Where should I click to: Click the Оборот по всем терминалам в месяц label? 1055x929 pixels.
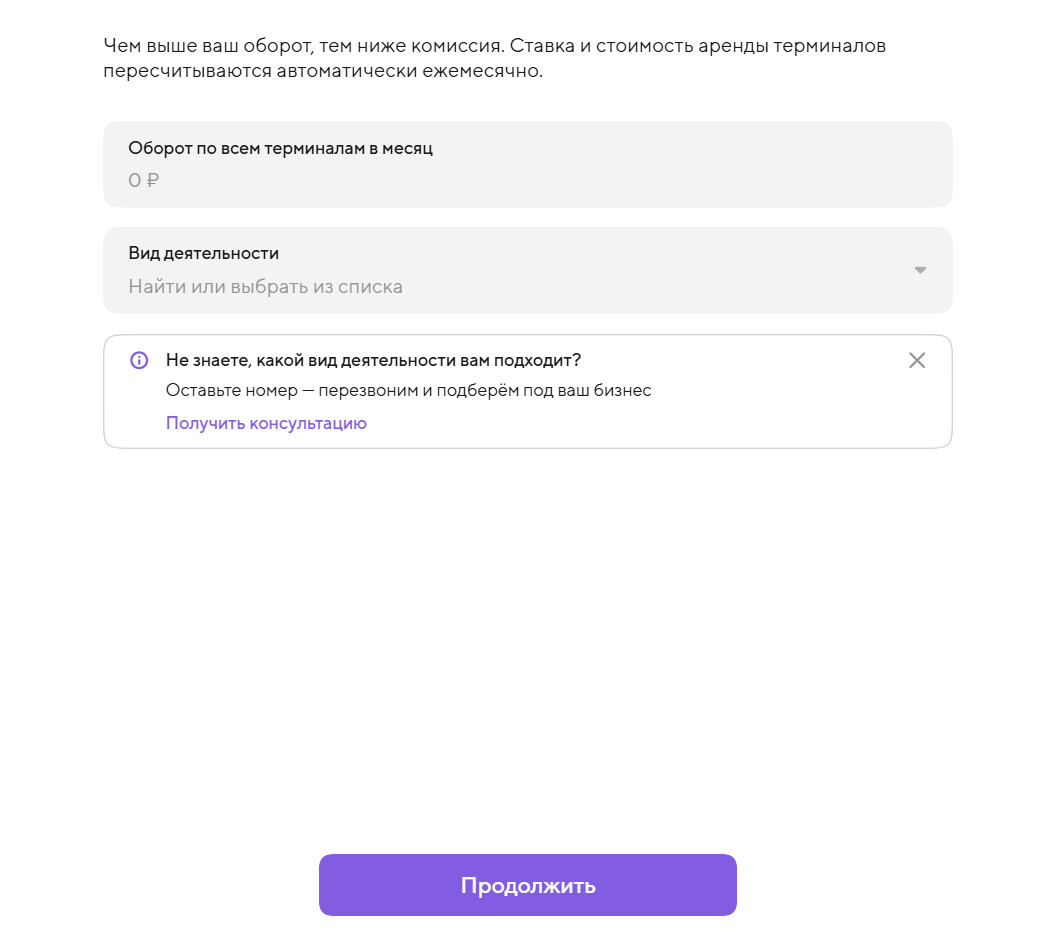click(x=281, y=148)
